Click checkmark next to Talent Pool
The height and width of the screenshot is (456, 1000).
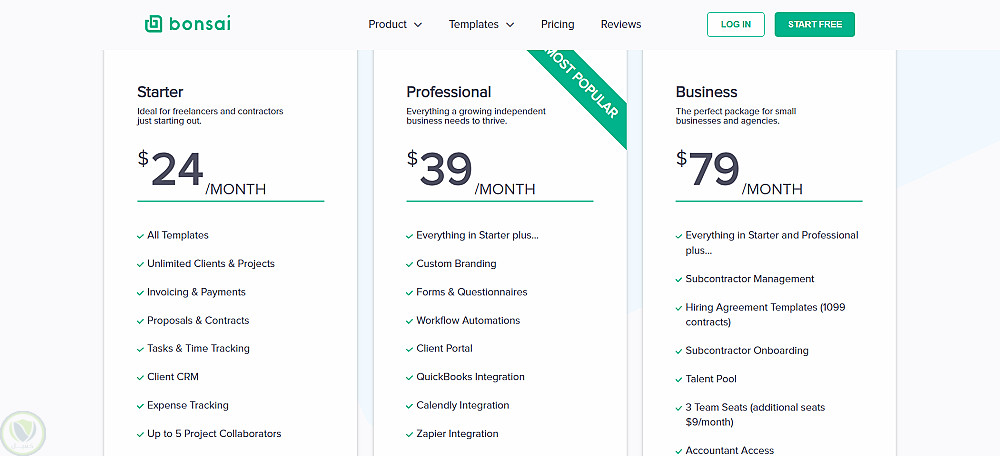tap(678, 380)
